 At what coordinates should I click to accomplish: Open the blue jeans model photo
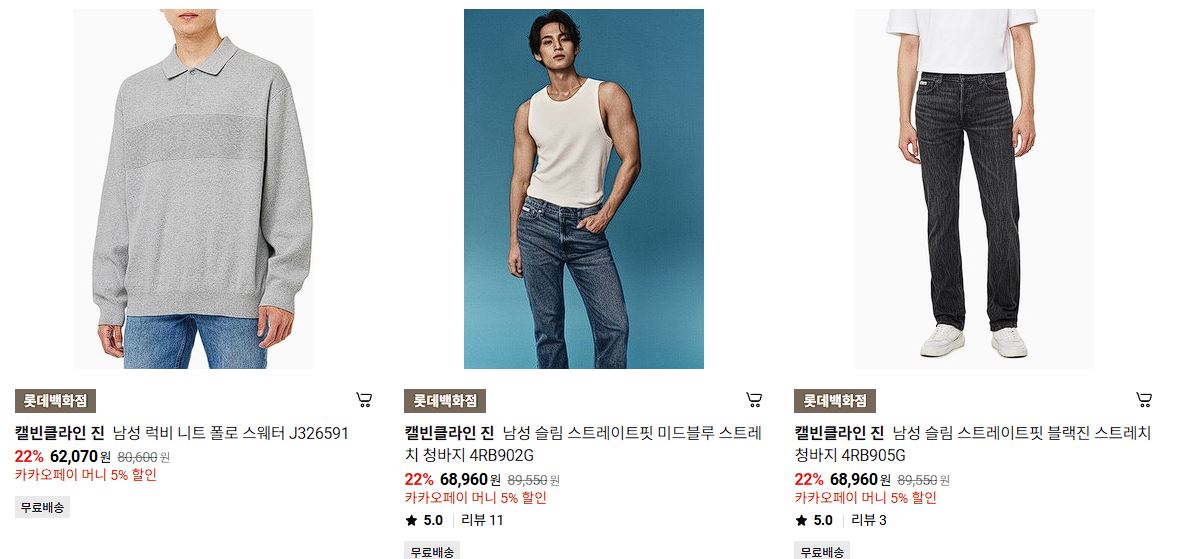584,189
